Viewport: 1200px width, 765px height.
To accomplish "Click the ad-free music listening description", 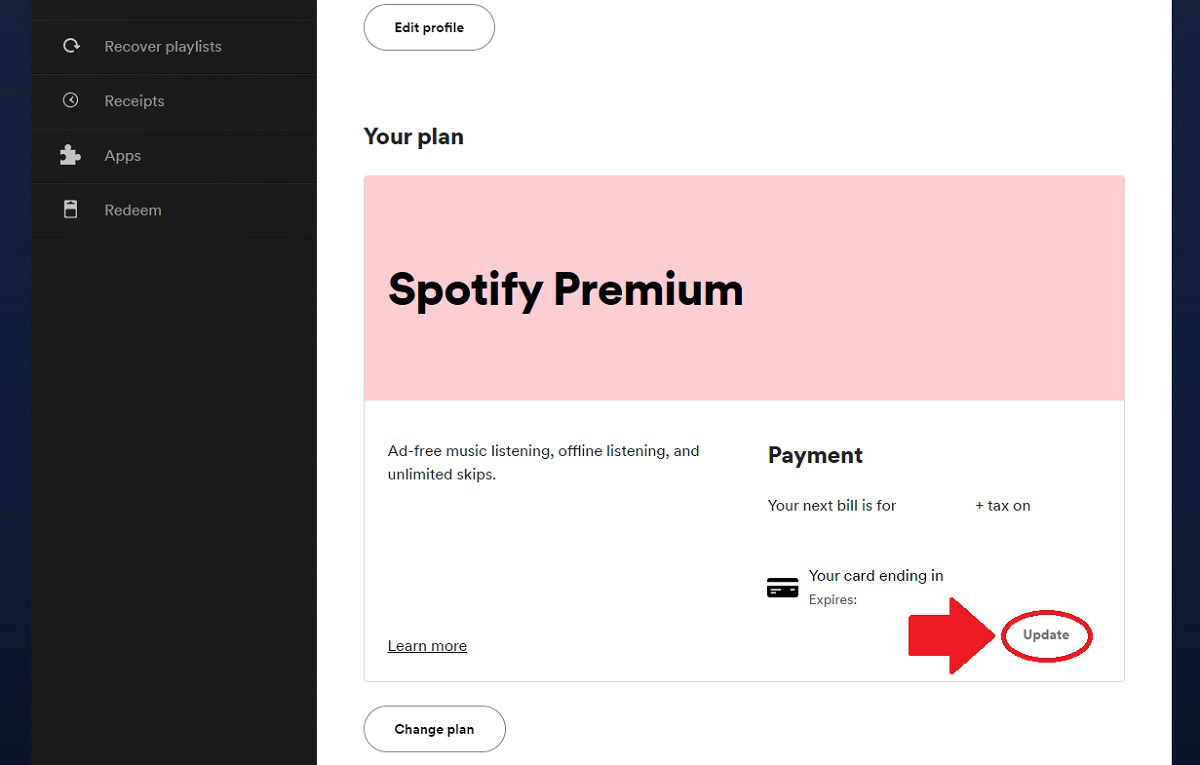I will [x=543, y=462].
